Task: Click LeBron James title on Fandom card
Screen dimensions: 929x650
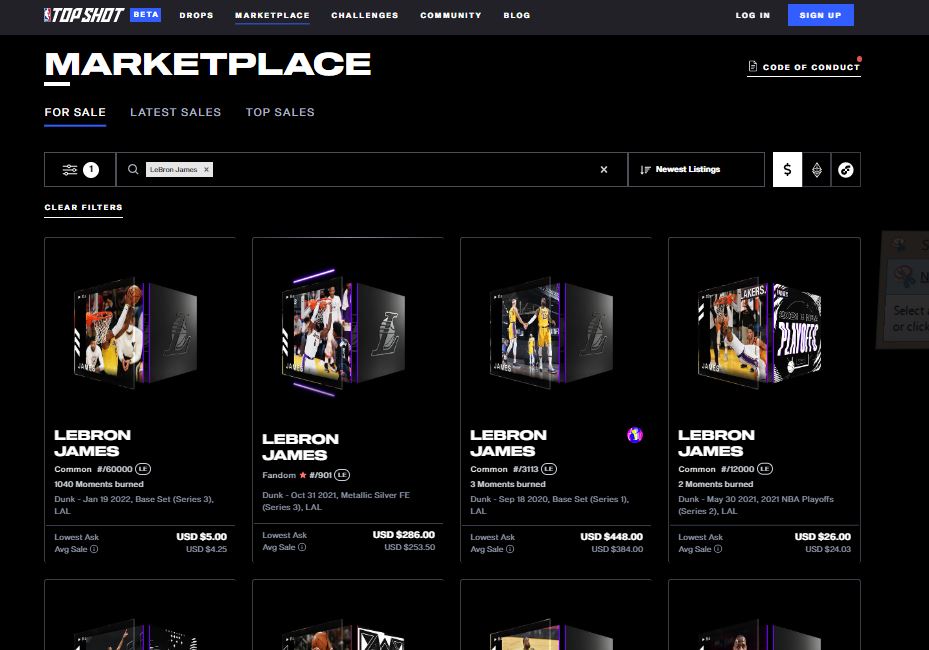Action: click(x=300, y=447)
